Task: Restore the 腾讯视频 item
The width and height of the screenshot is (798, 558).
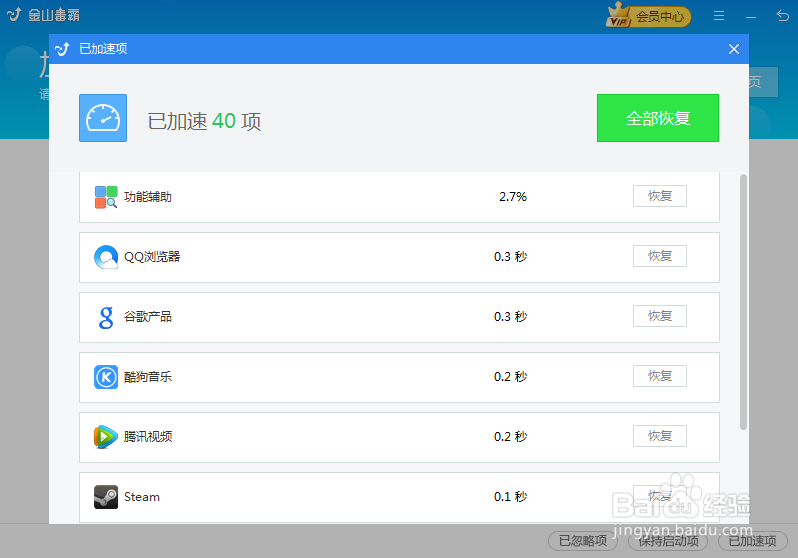Action: click(x=660, y=436)
